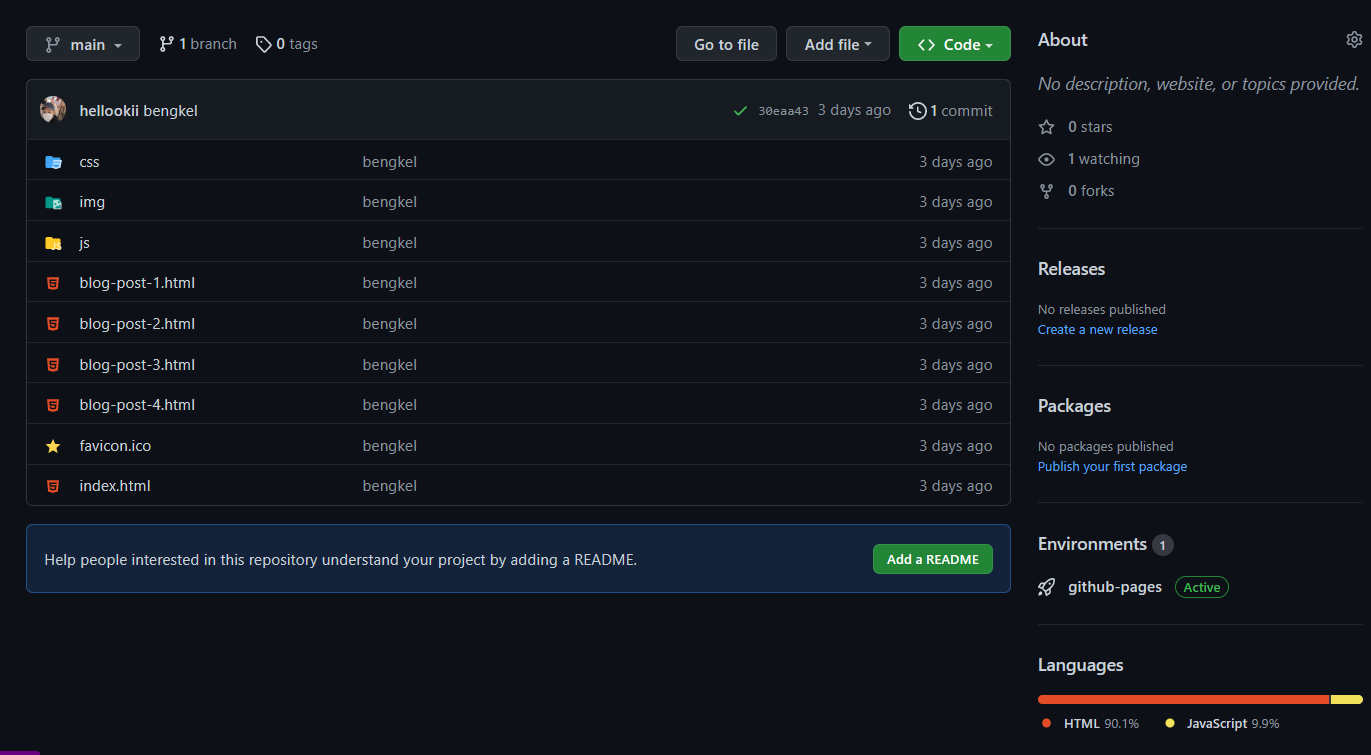Open the main branch dropdown
Screen dimensions: 1371x755
click(x=83, y=44)
